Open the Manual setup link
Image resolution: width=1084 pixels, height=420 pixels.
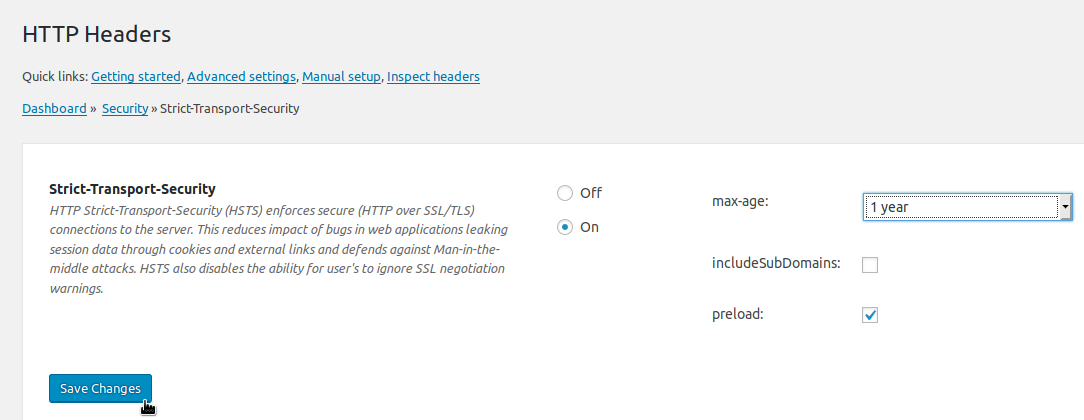point(341,76)
